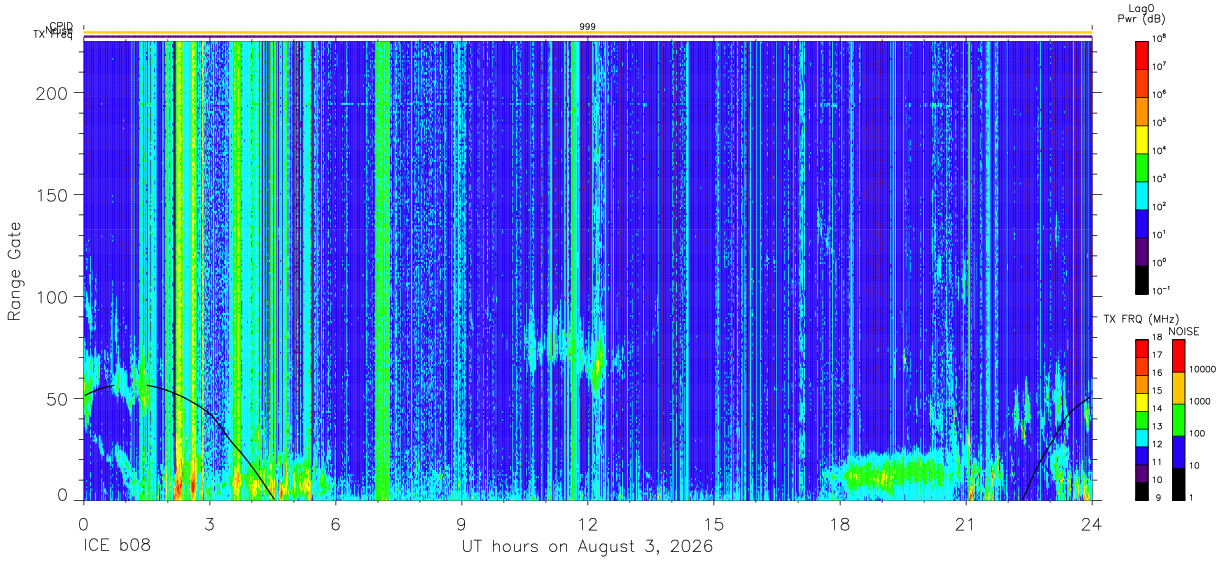Click the 'TX Freq' label at the top left
Image resolution: width=1228 pixels, height=567 pixels.
pyautogui.click(x=54, y=37)
